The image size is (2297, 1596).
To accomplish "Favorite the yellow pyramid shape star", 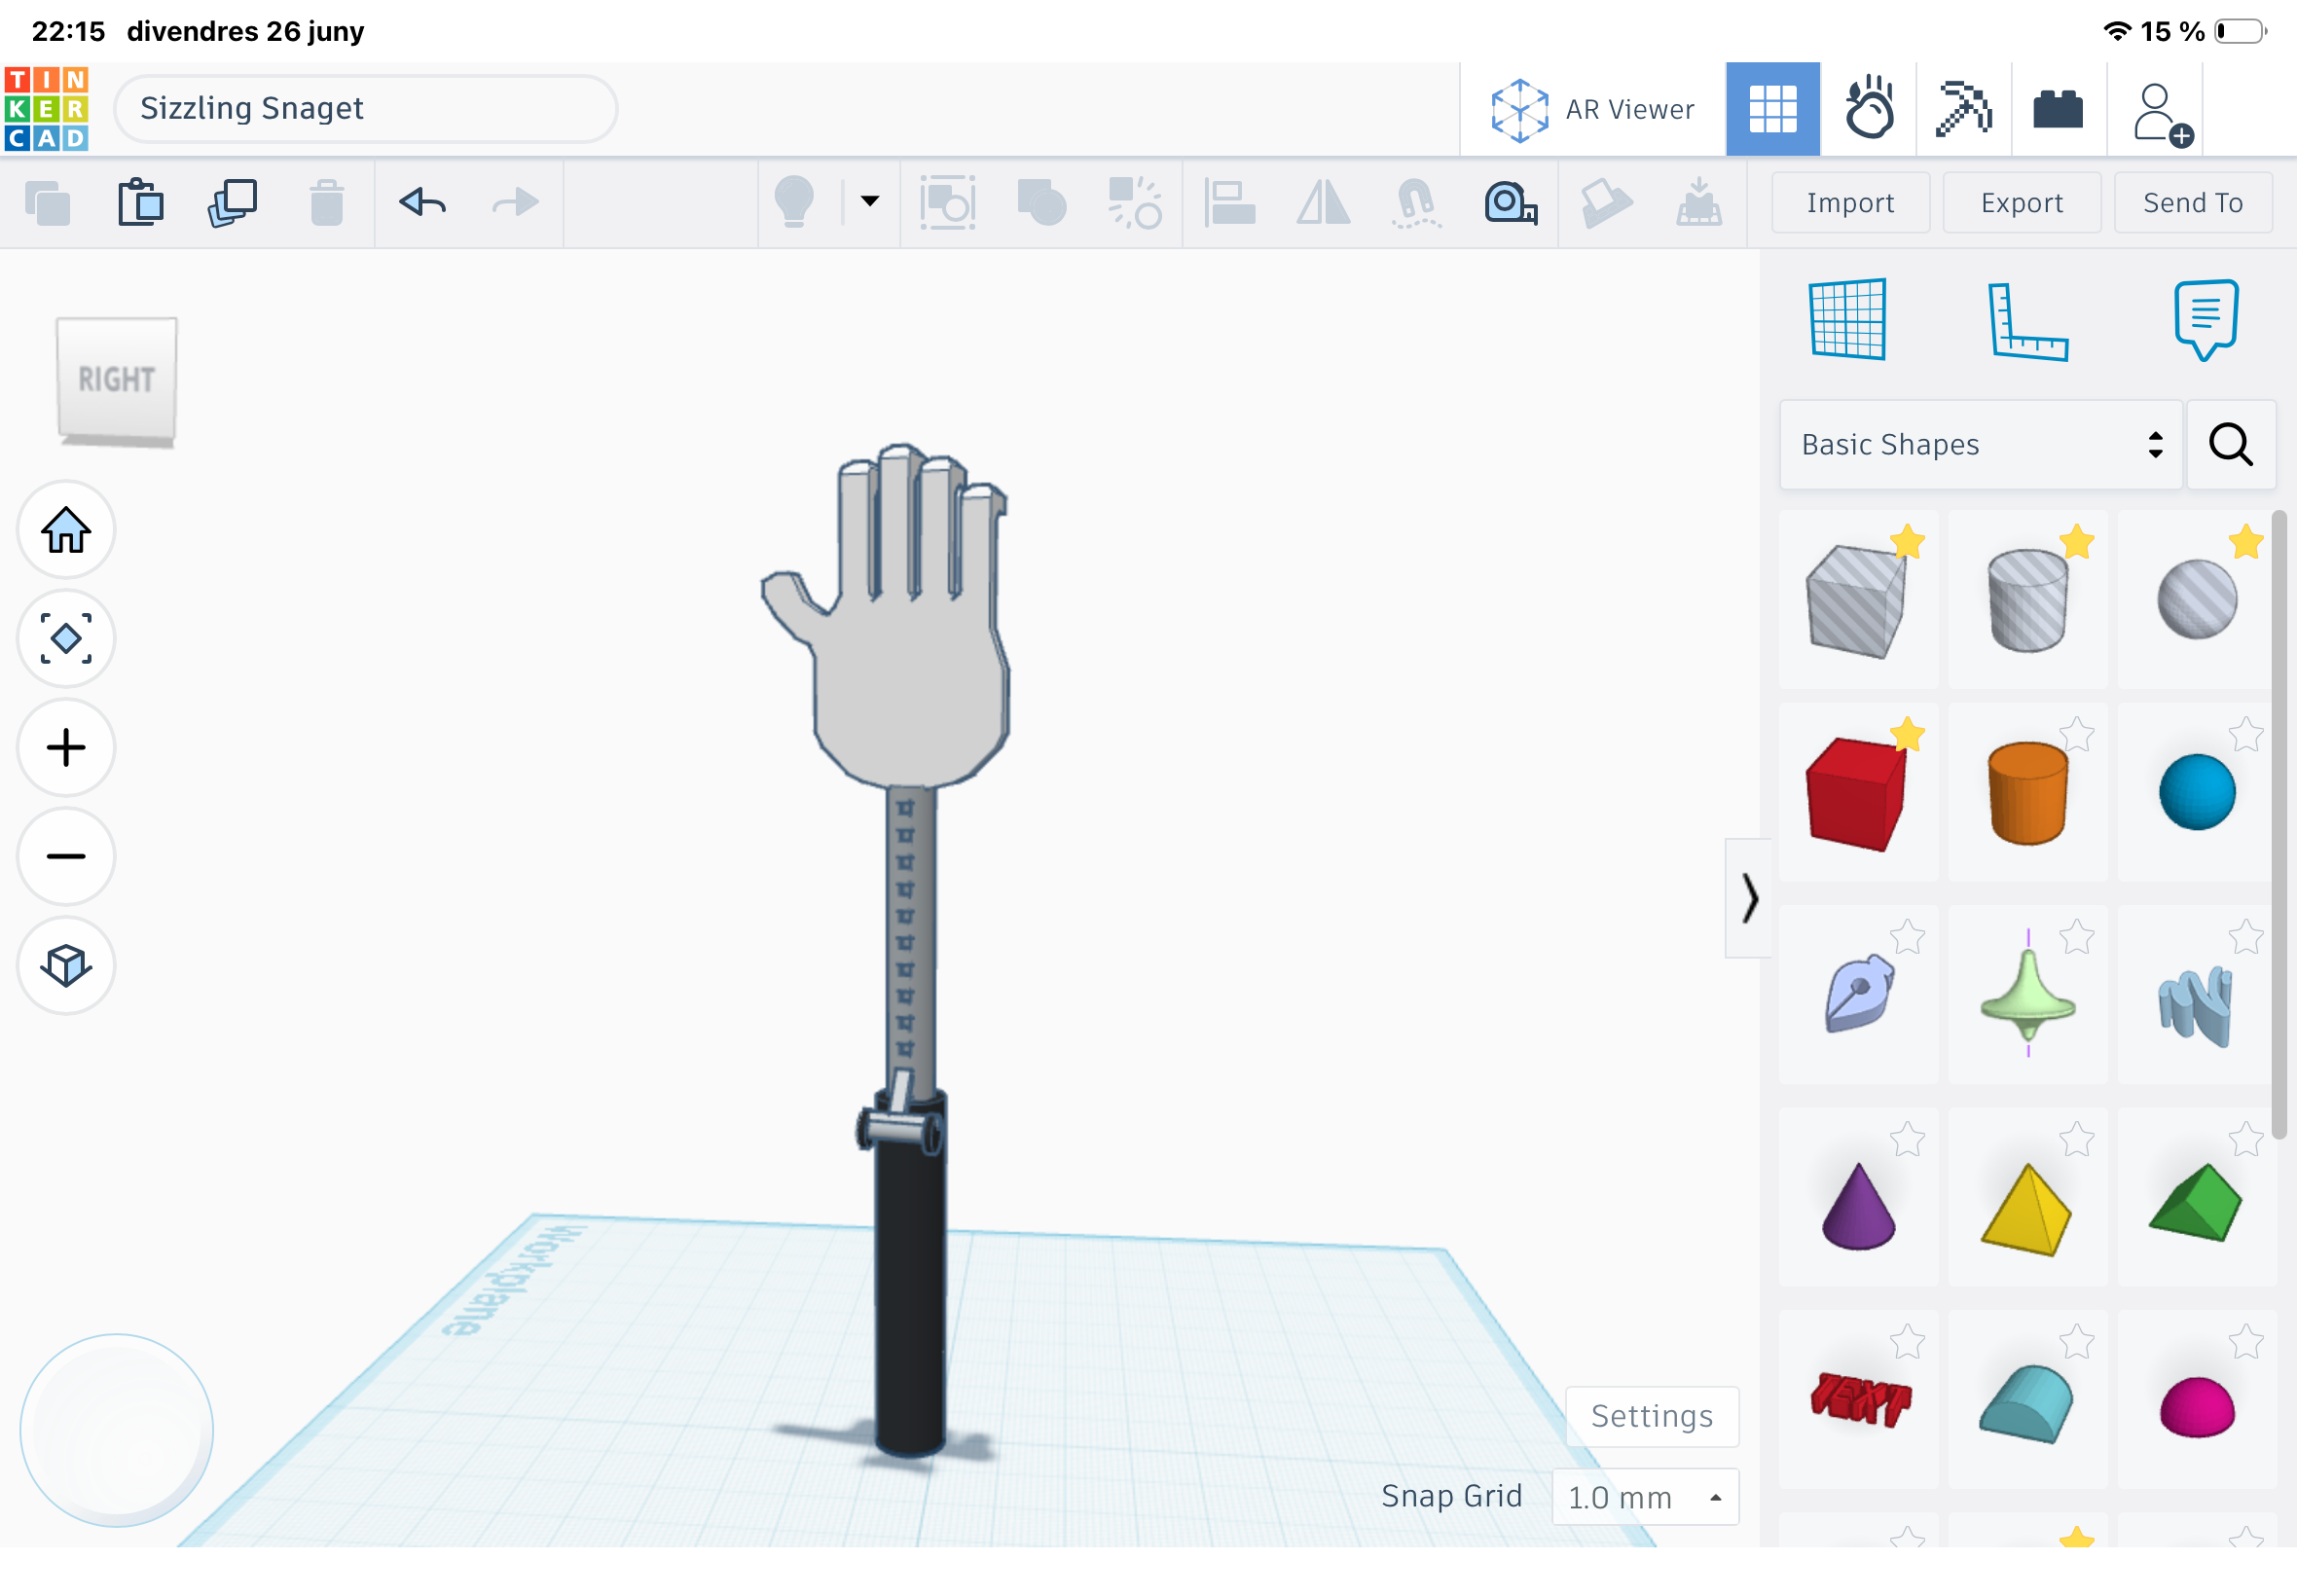I will pos(2076,1139).
